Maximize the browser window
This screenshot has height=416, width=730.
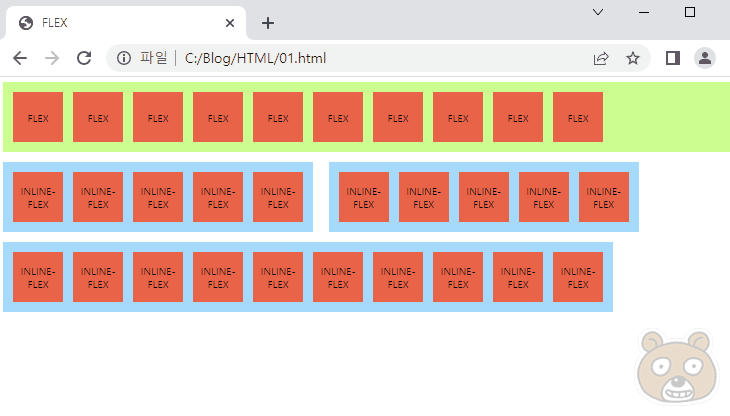pos(690,12)
